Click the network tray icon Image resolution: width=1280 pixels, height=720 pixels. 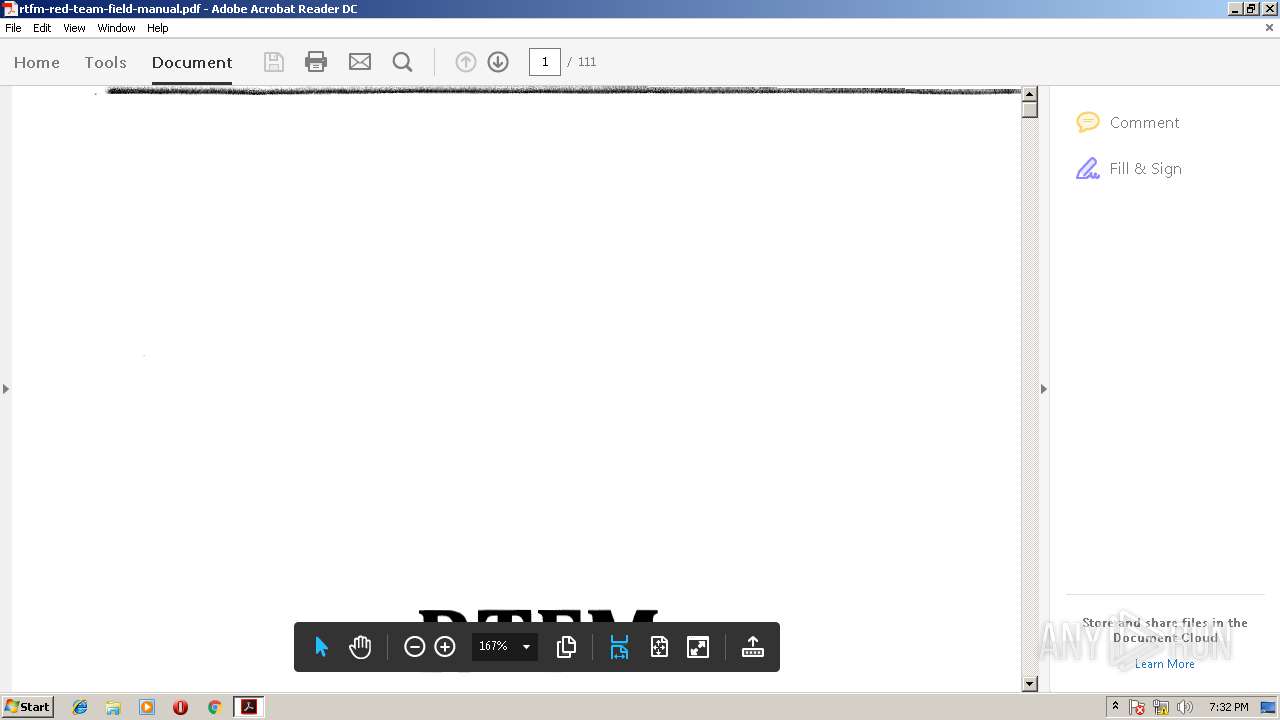tap(1161, 707)
